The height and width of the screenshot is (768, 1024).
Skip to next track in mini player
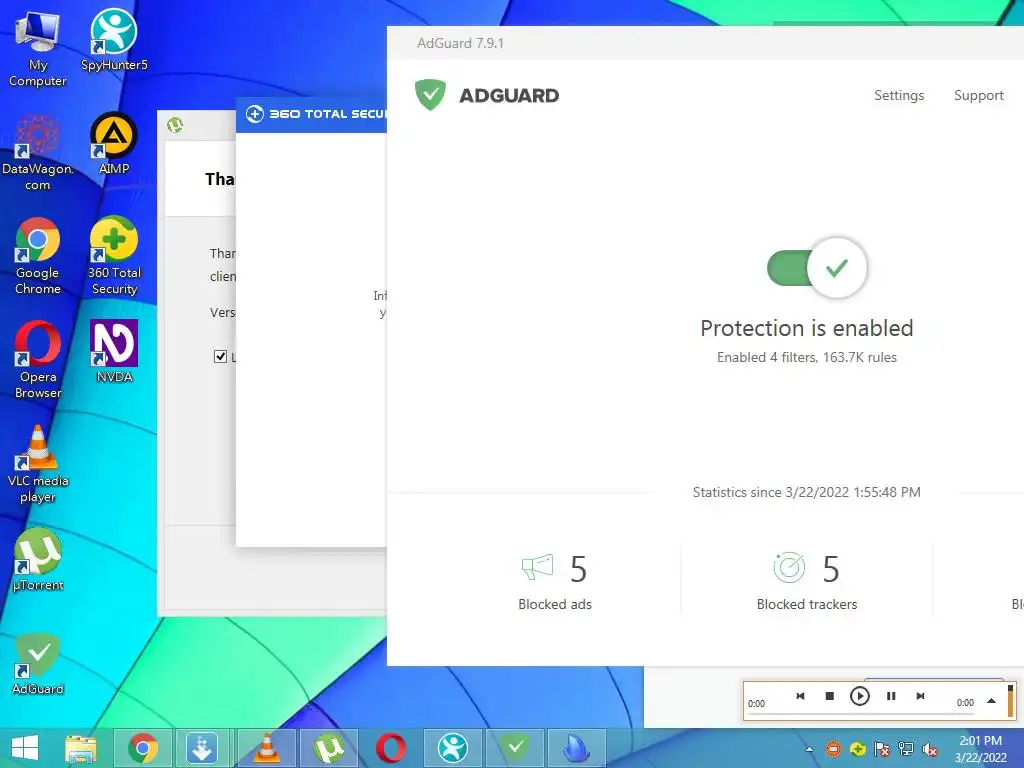[x=920, y=696]
